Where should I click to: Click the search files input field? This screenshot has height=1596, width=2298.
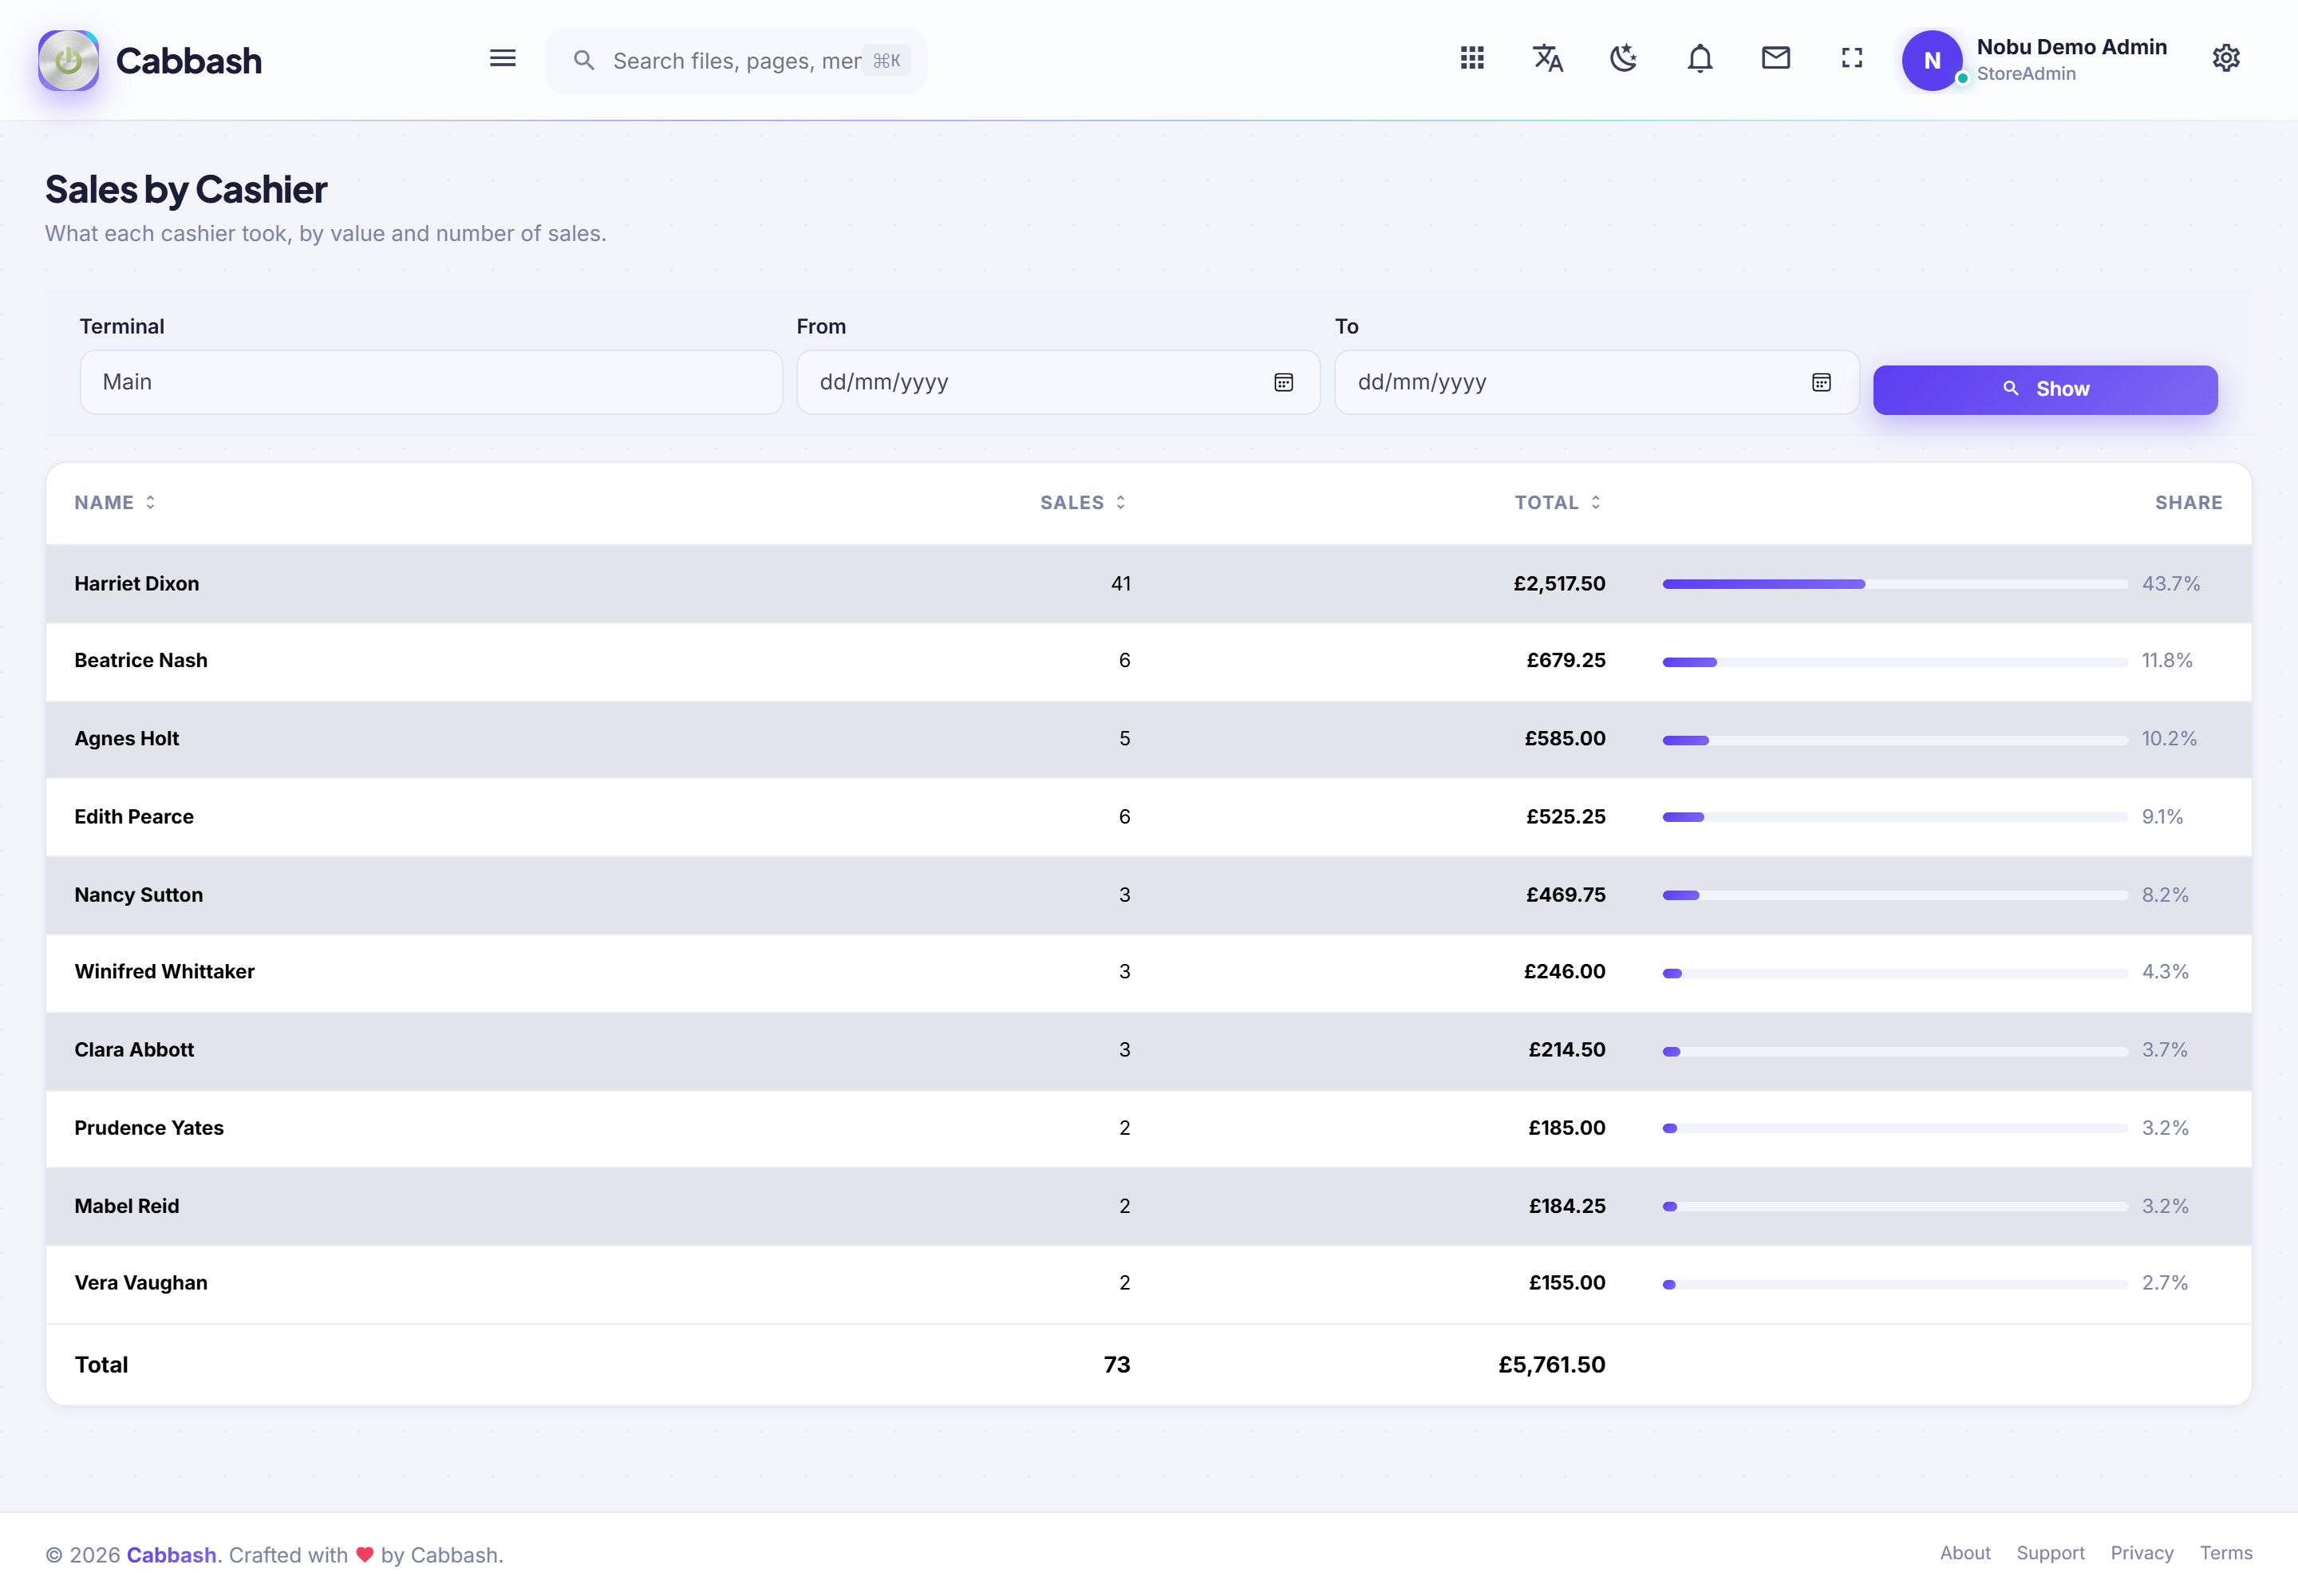(x=735, y=61)
